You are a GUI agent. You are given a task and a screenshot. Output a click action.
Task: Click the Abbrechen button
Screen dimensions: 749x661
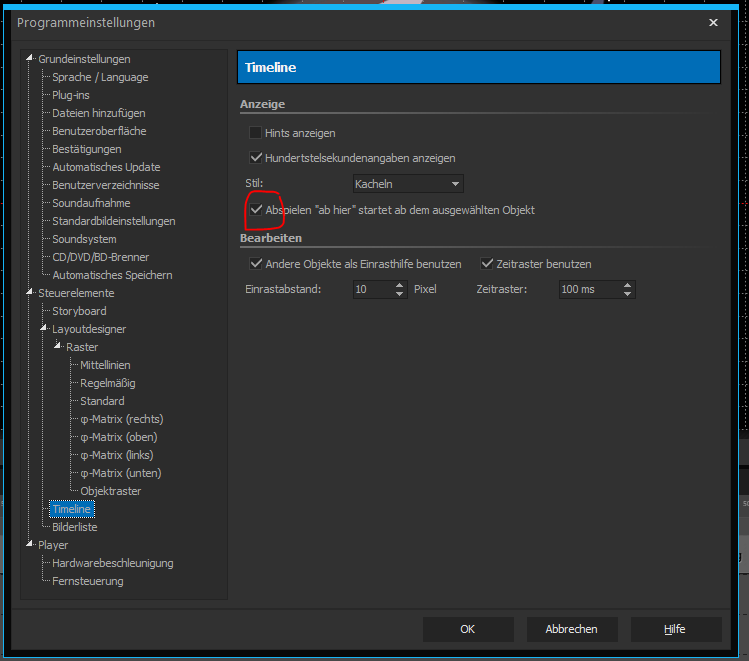tap(571, 629)
